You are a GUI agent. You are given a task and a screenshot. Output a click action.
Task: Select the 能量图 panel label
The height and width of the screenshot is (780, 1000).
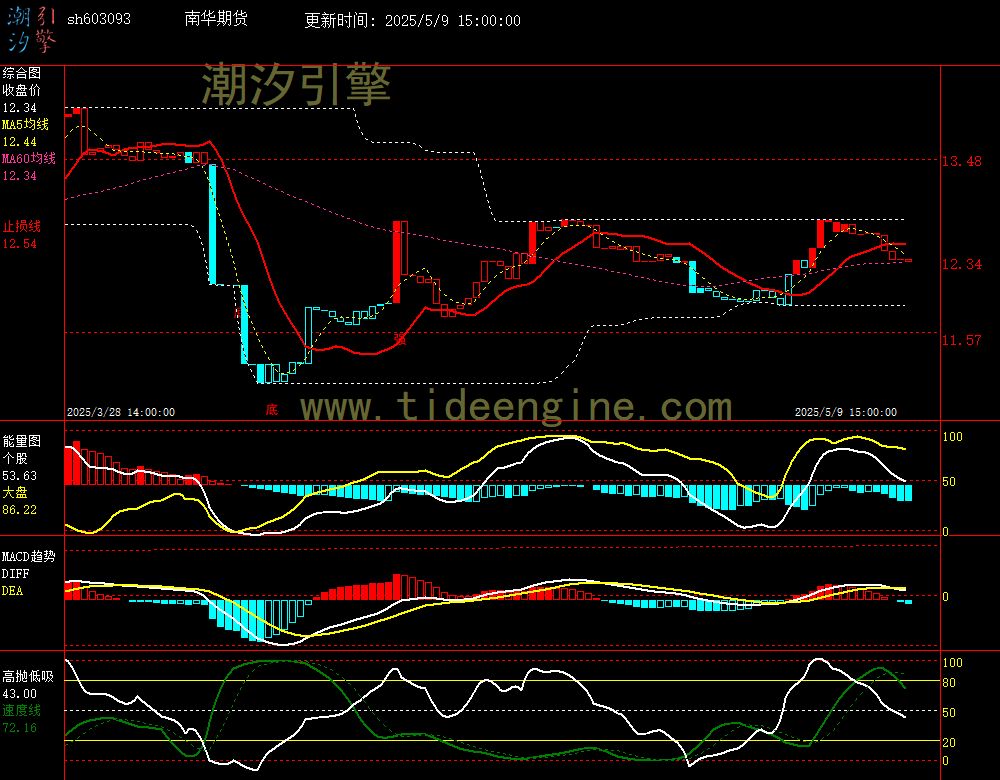tap(22, 441)
